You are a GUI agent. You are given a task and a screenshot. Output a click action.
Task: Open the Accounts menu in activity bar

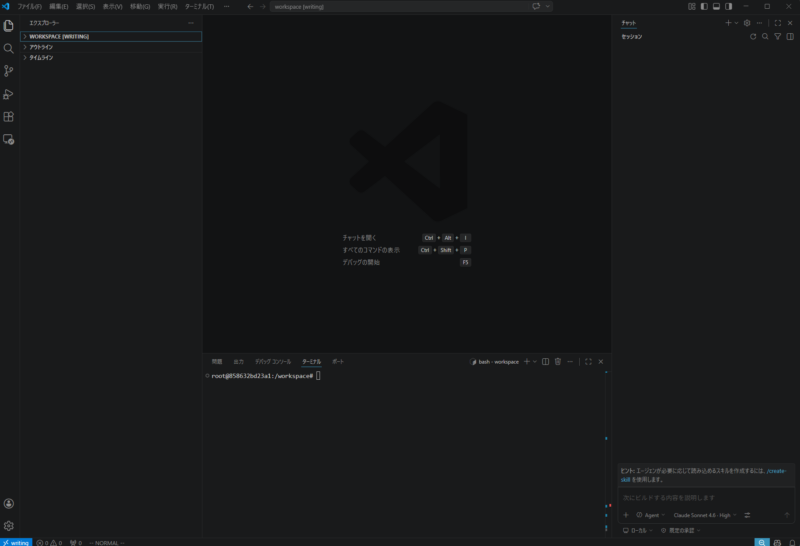9,504
